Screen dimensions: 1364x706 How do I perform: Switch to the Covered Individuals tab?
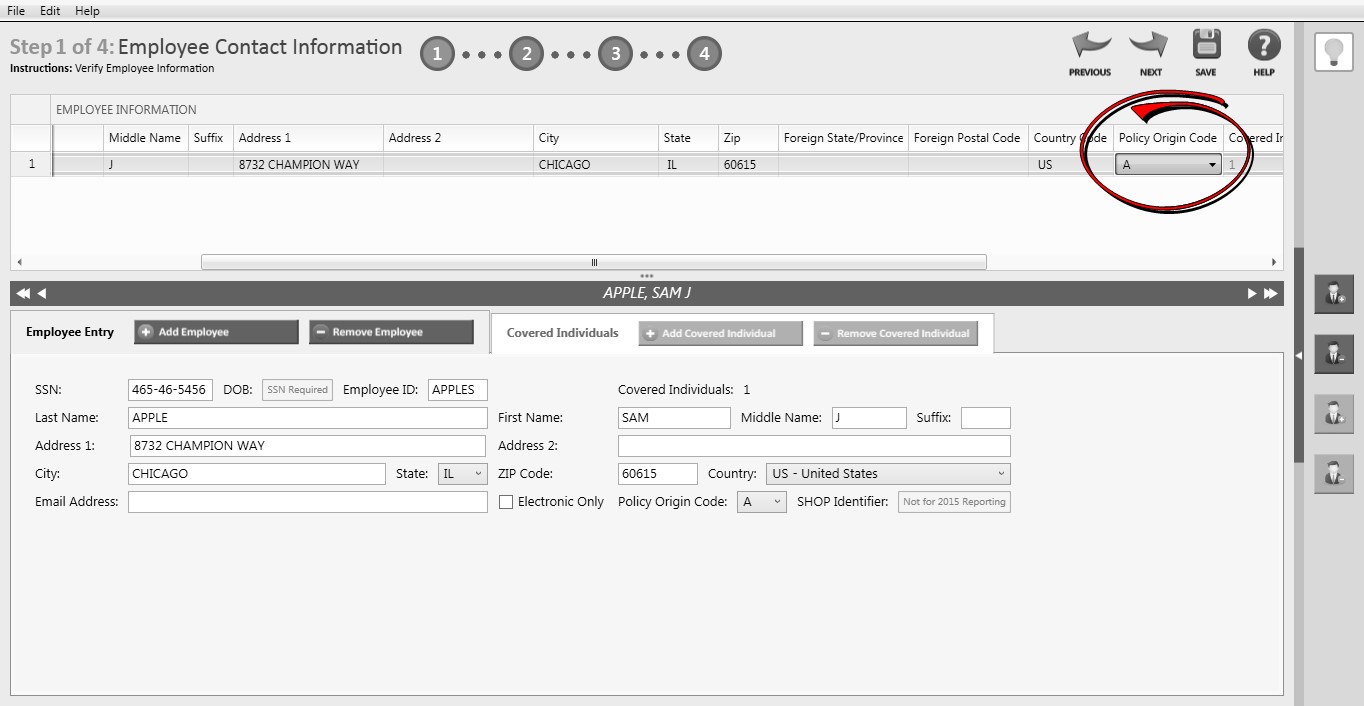coord(562,333)
